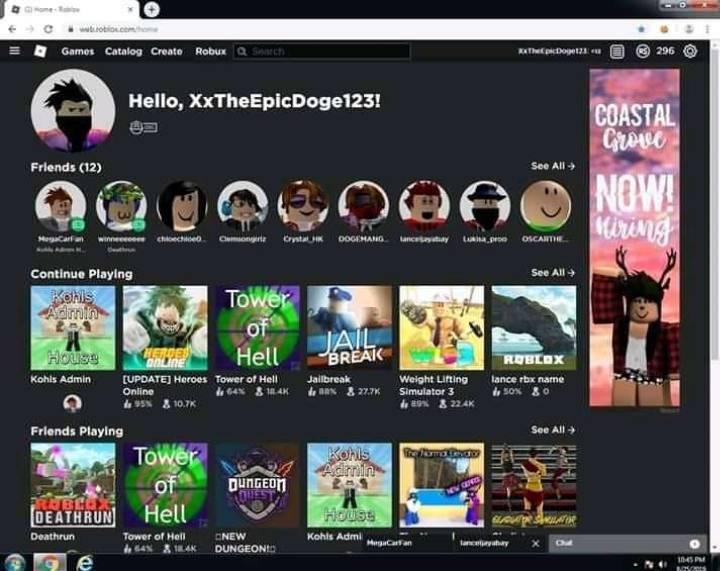Click the taskbar volume icon

click(663, 564)
